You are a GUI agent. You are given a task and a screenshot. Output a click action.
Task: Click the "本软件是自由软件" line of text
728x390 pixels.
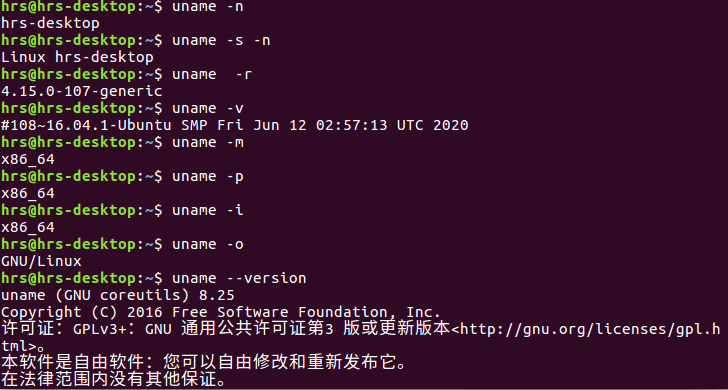point(203,362)
